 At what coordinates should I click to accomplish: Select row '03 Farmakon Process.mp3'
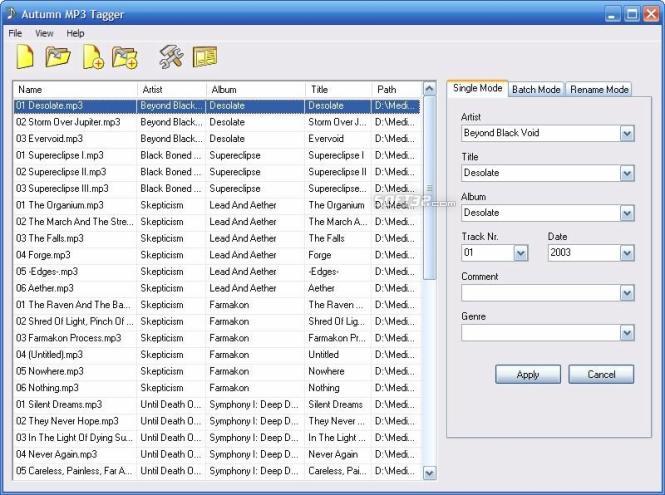[x=217, y=338]
